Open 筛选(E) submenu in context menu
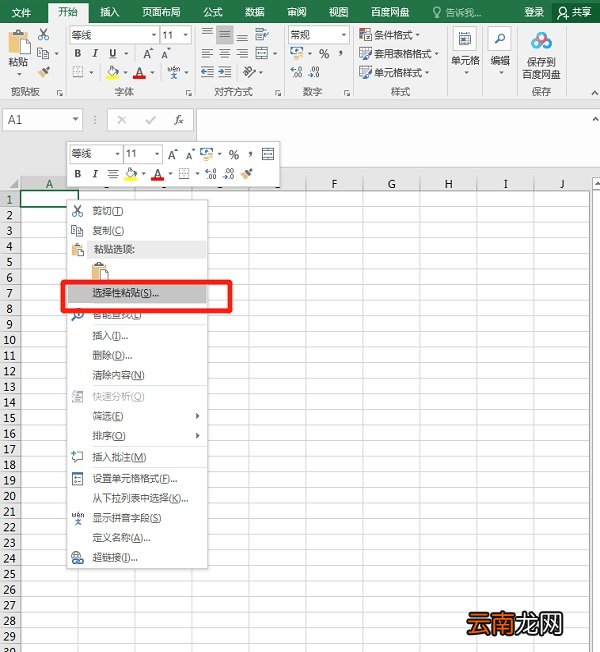 (137, 416)
